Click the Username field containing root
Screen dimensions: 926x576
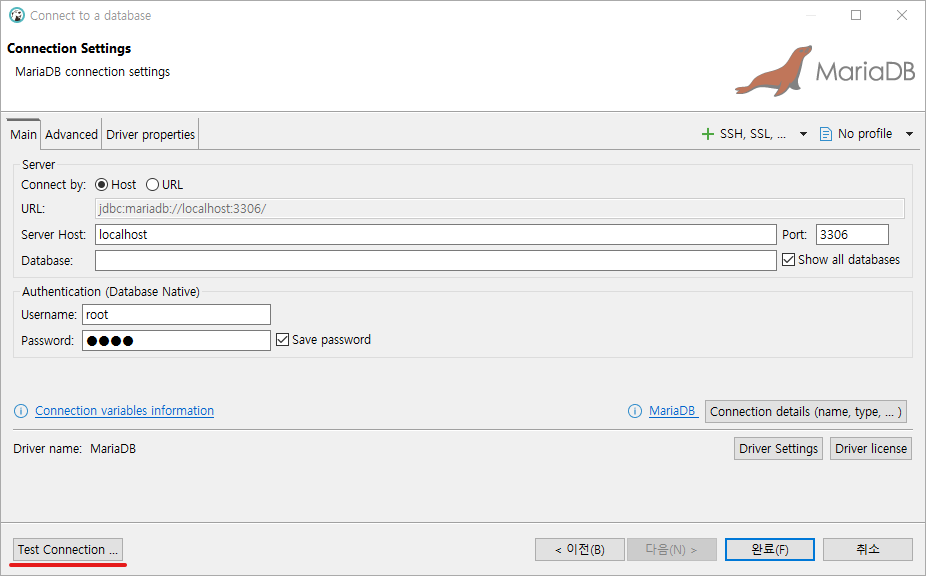(177, 315)
